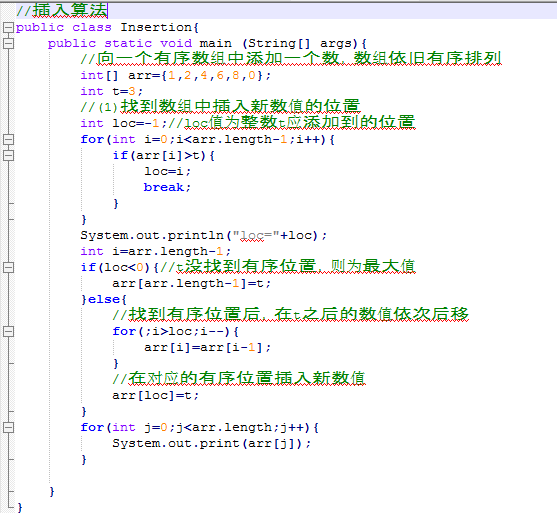Image resolution: width=557 pixels, height=513 pixels.
Task: Click the arr[i]=arr[i-1] shifting statement
Action: (207, 347)
